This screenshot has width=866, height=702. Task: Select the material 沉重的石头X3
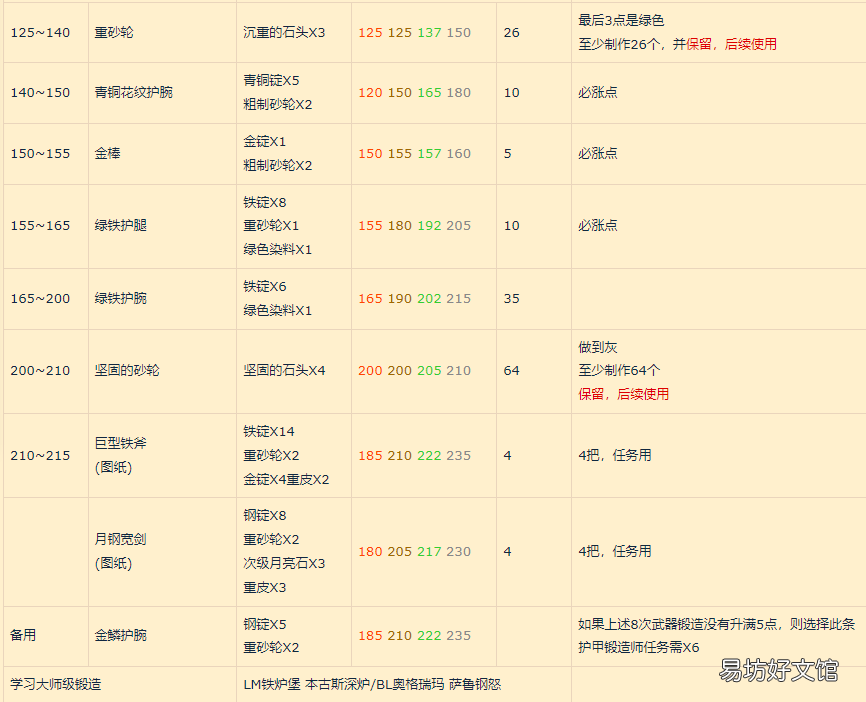284,33
